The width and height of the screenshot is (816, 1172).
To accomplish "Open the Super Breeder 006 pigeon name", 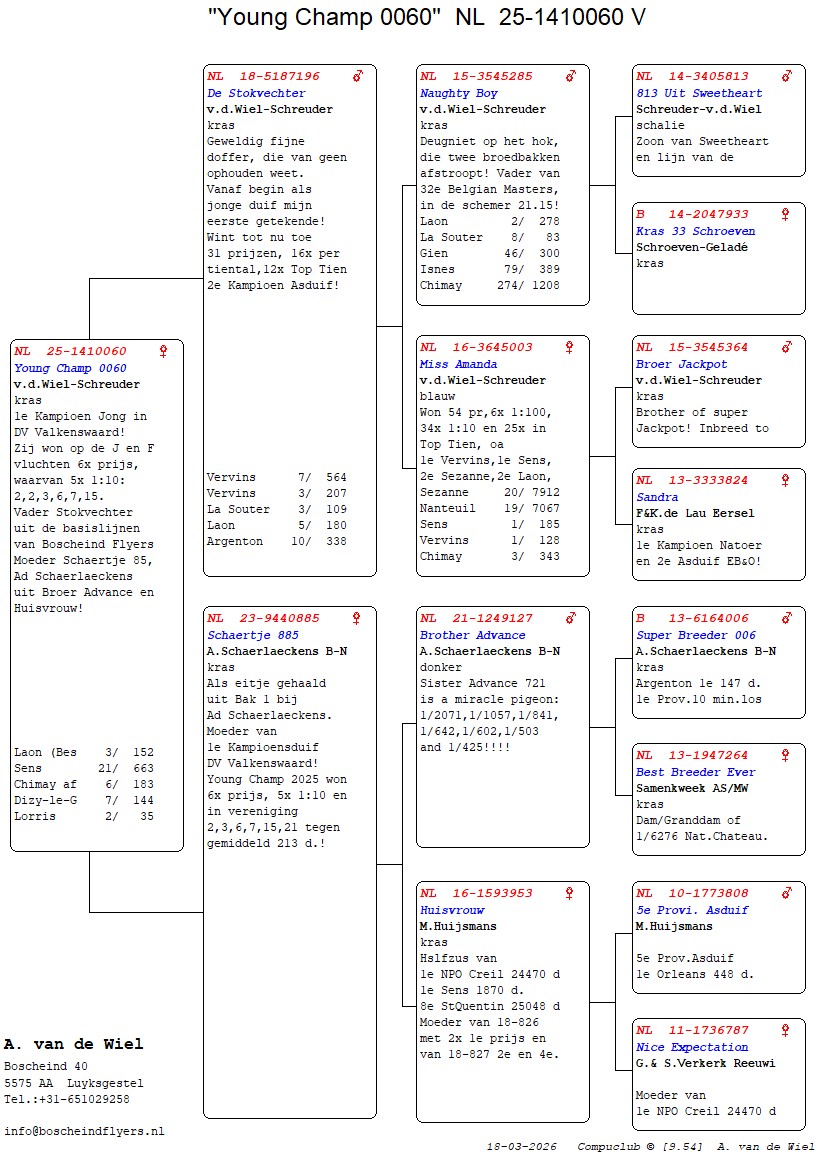I will click(x=696, y=635).
